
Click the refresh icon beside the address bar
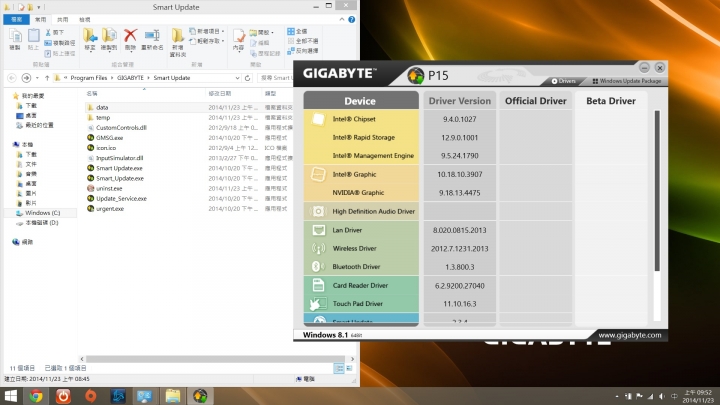click(248, 78)
